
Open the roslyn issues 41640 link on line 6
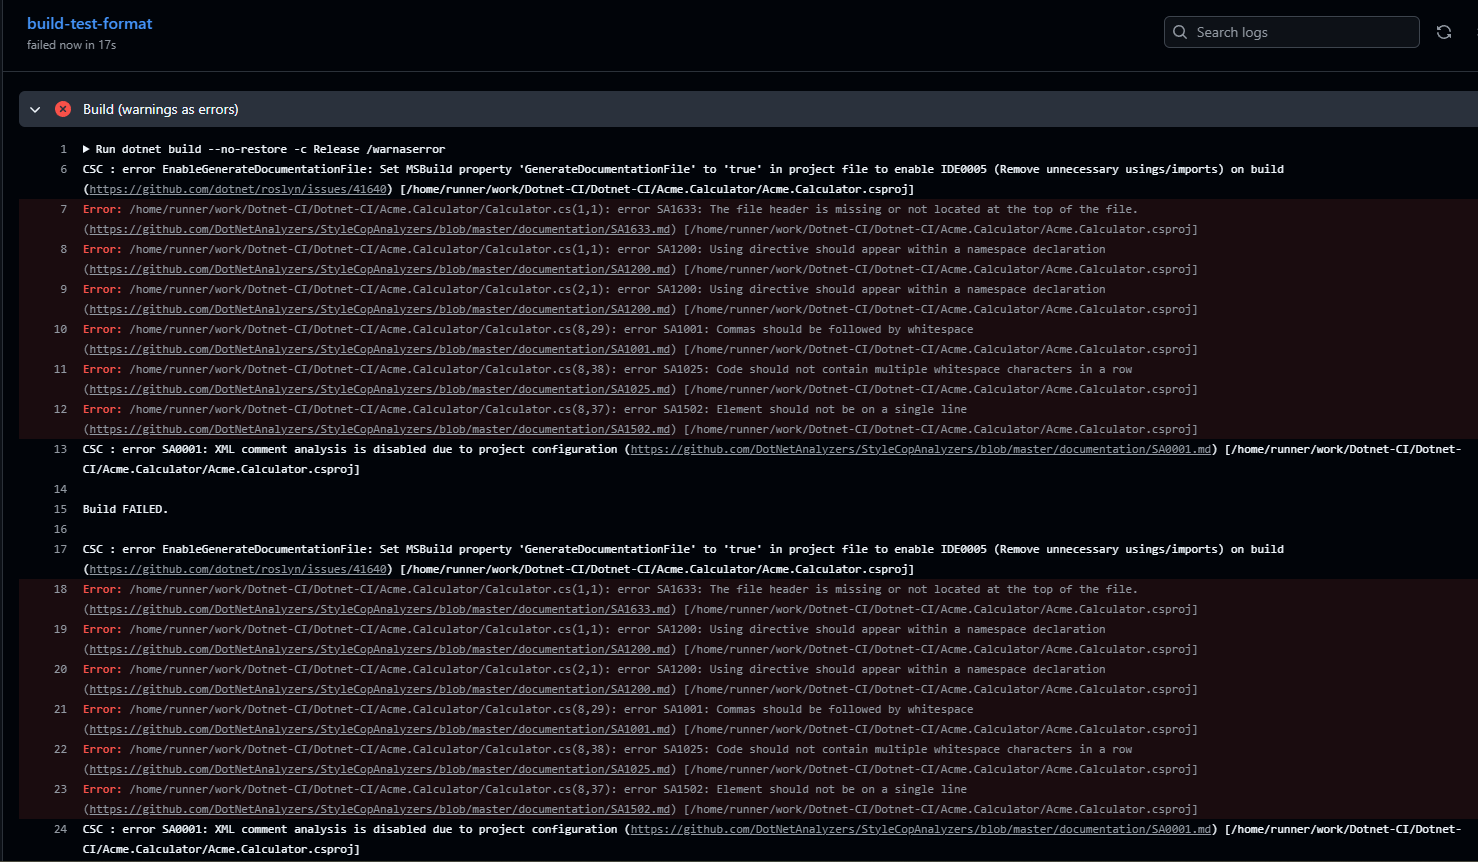coord(238,189)
